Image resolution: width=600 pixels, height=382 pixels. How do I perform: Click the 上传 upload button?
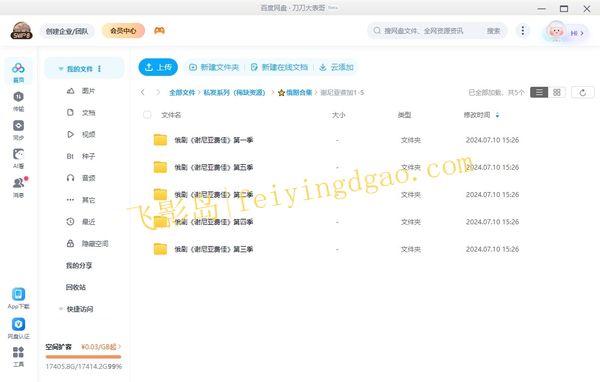[158, 67]
